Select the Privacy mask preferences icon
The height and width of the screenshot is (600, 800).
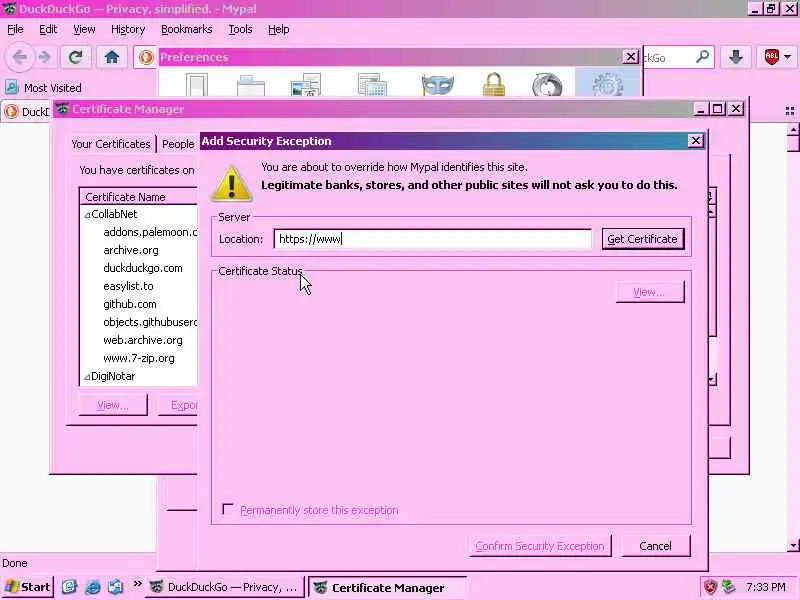click(x=438, y=85)
